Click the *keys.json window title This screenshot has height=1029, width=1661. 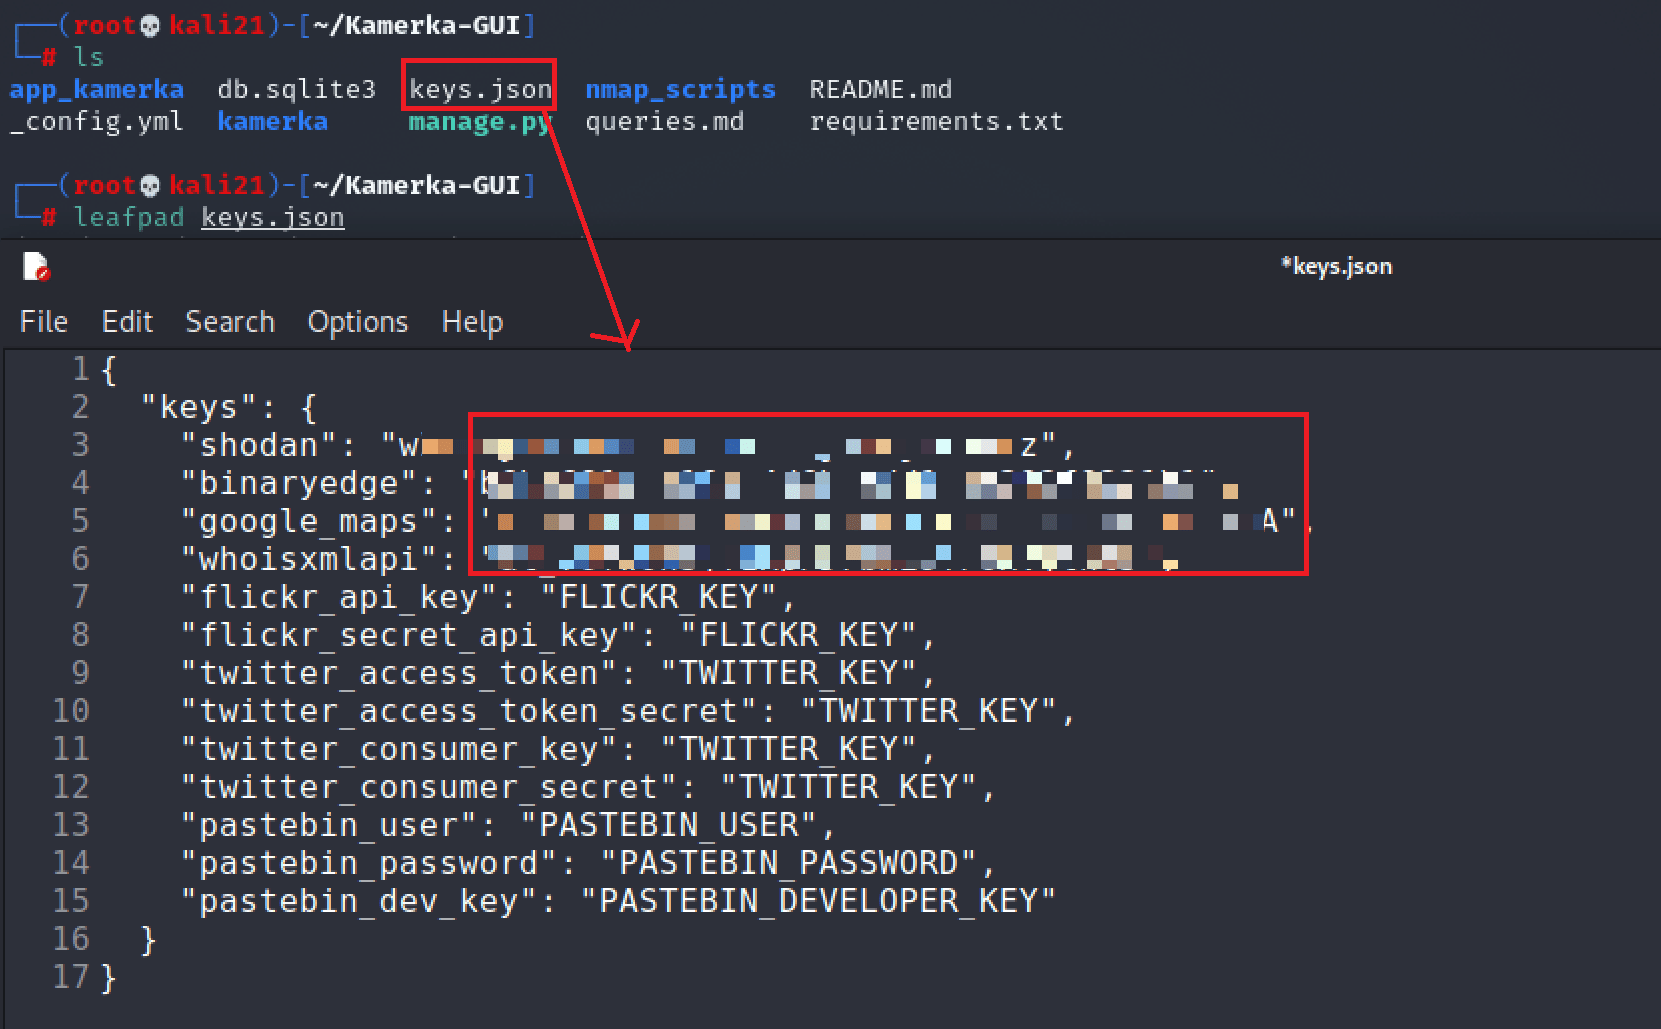[1336, 266]
